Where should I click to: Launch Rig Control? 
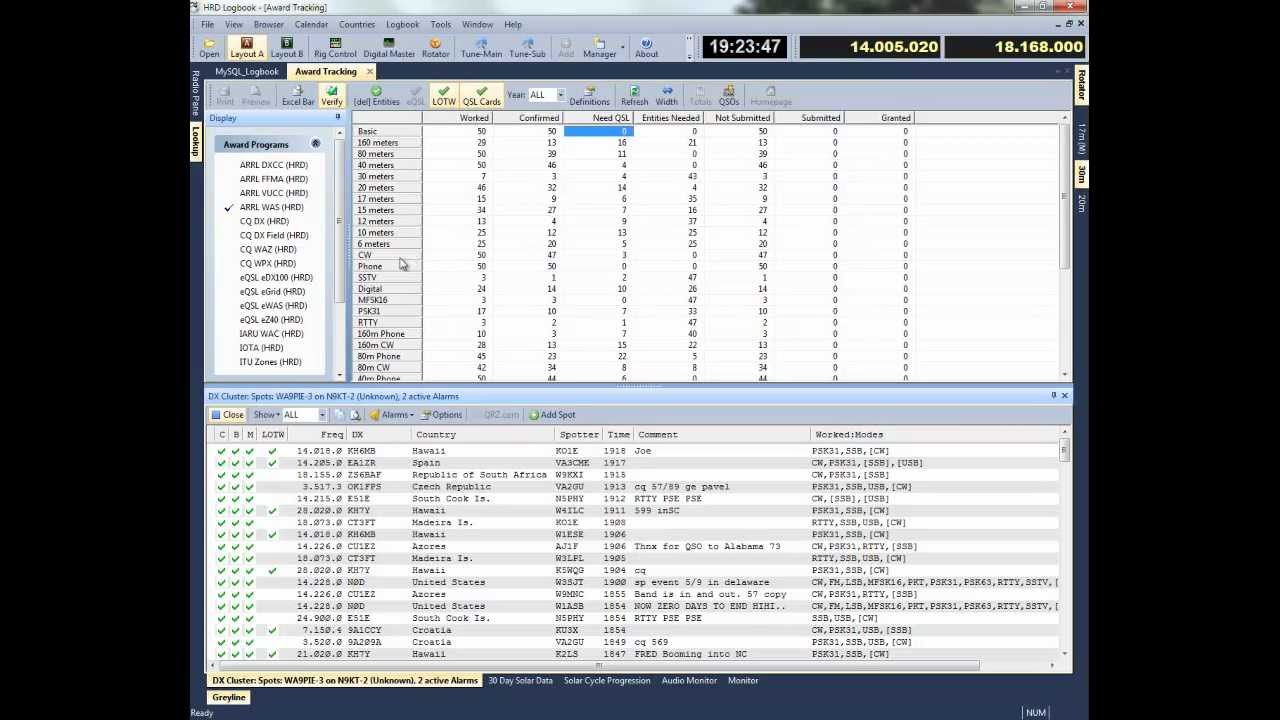[335, 48]
